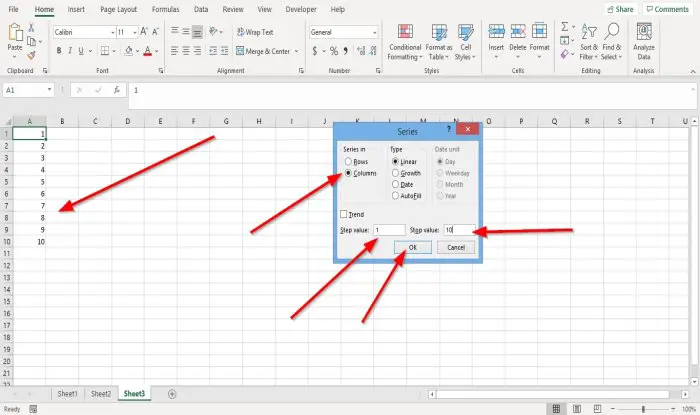Click the zoom slider handle
Viewport: 700px width, 415px height.
pos(643,409)
